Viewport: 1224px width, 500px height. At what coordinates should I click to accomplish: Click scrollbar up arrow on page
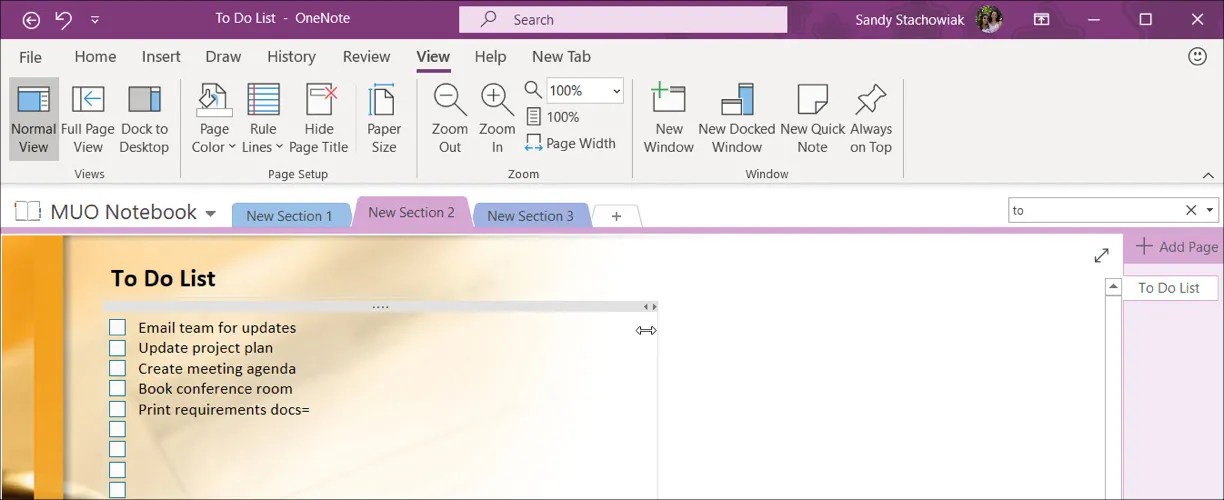[x=1113, y=288]
